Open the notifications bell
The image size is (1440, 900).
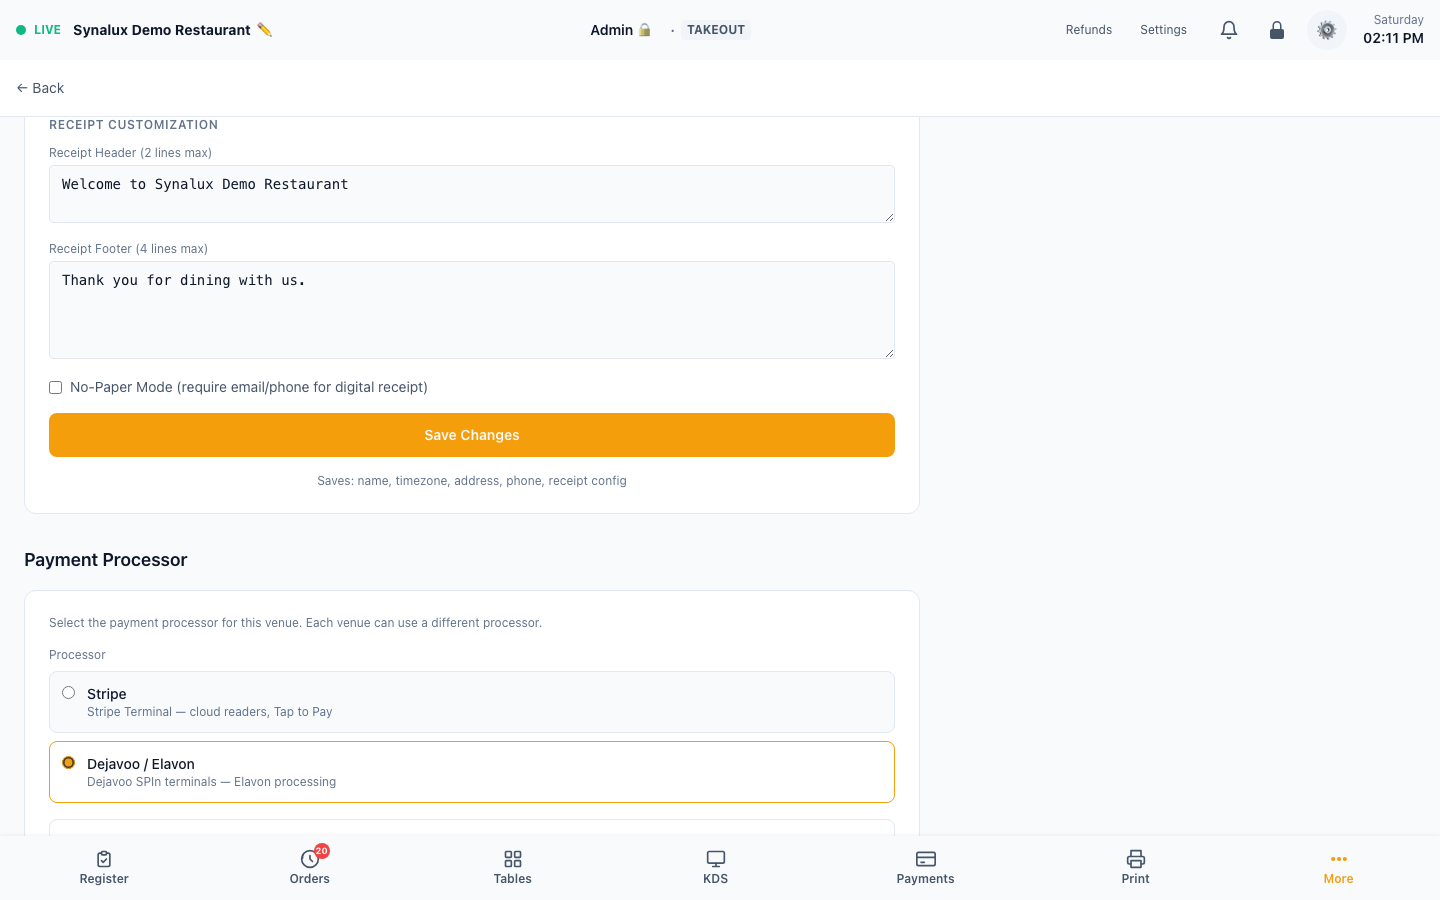pyautogui.click(x=1229, y=30)
